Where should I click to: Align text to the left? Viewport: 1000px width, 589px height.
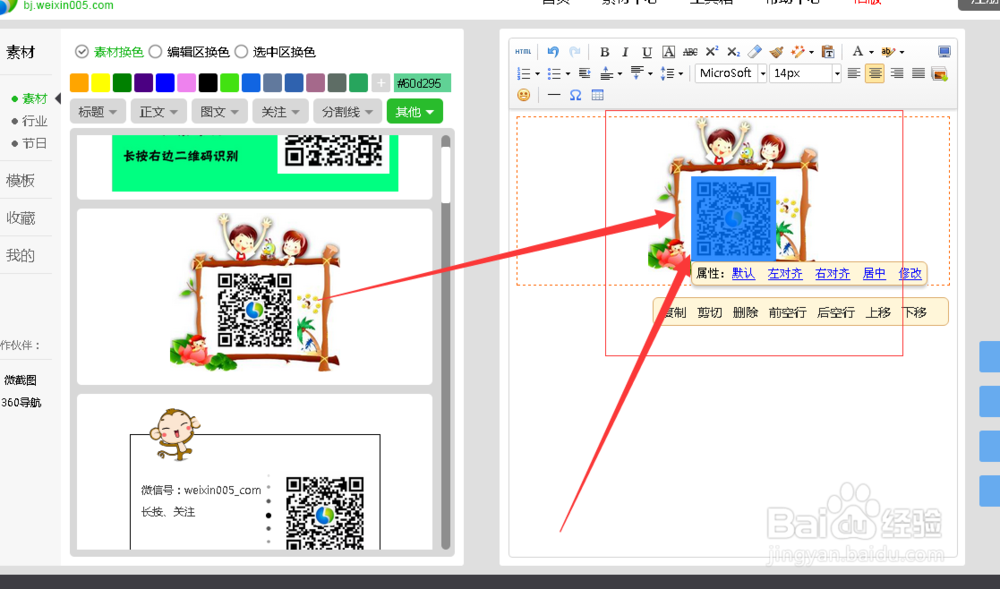click(x=853, y=73)
